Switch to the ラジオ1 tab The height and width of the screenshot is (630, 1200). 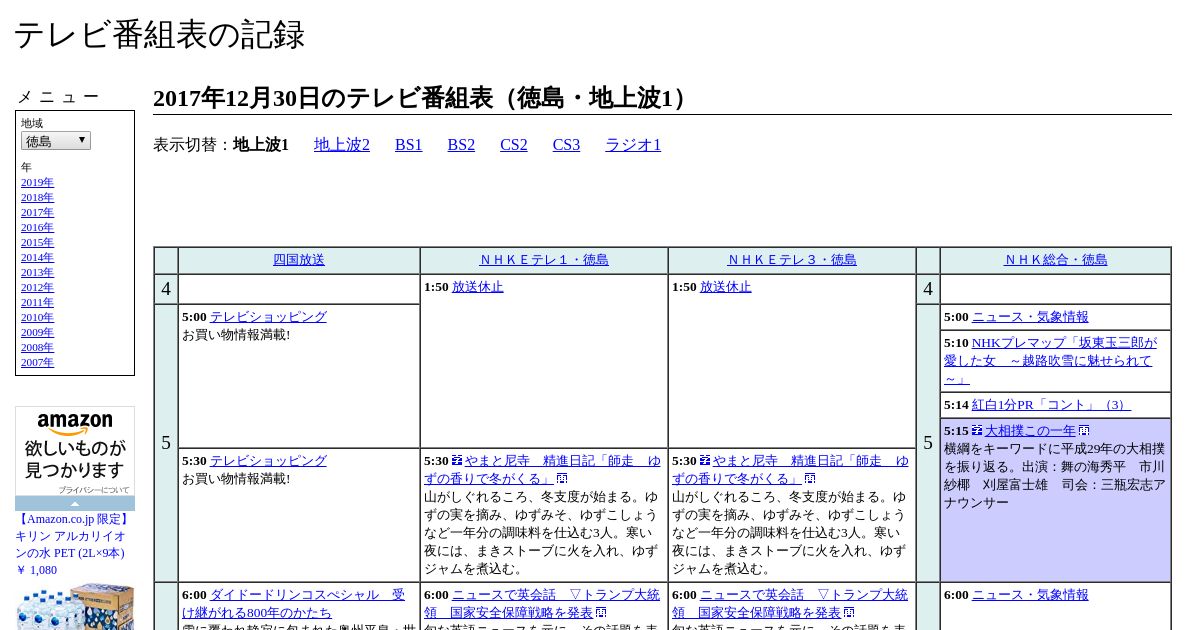click(633, 145)
